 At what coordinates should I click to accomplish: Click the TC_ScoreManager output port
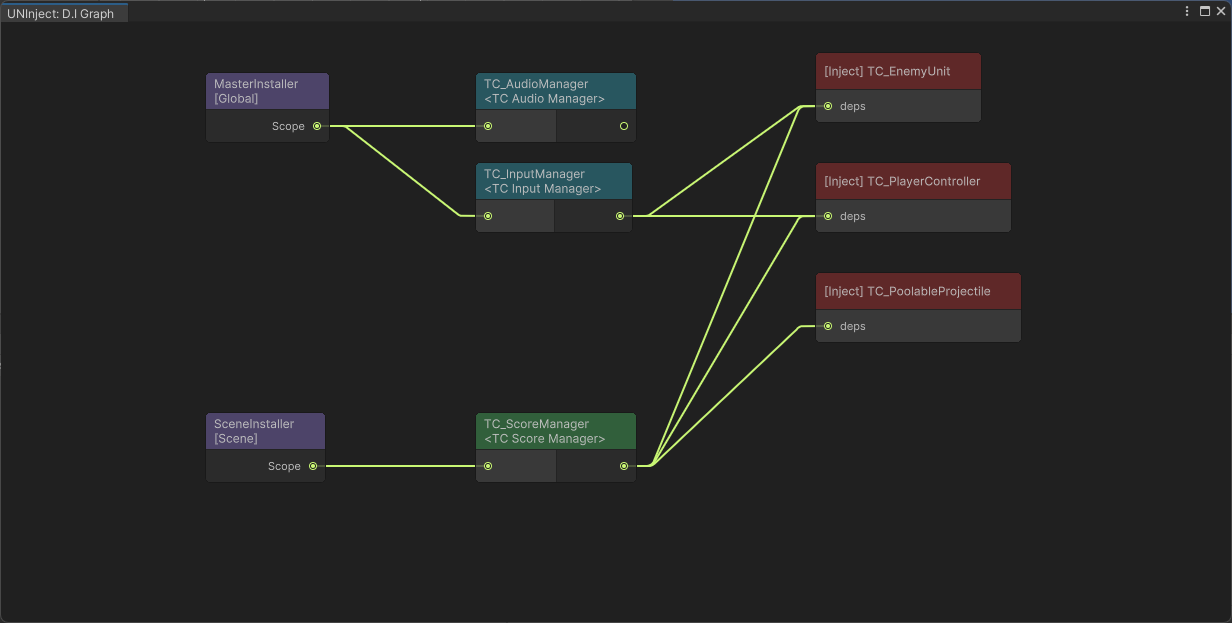tap(624, 466)
